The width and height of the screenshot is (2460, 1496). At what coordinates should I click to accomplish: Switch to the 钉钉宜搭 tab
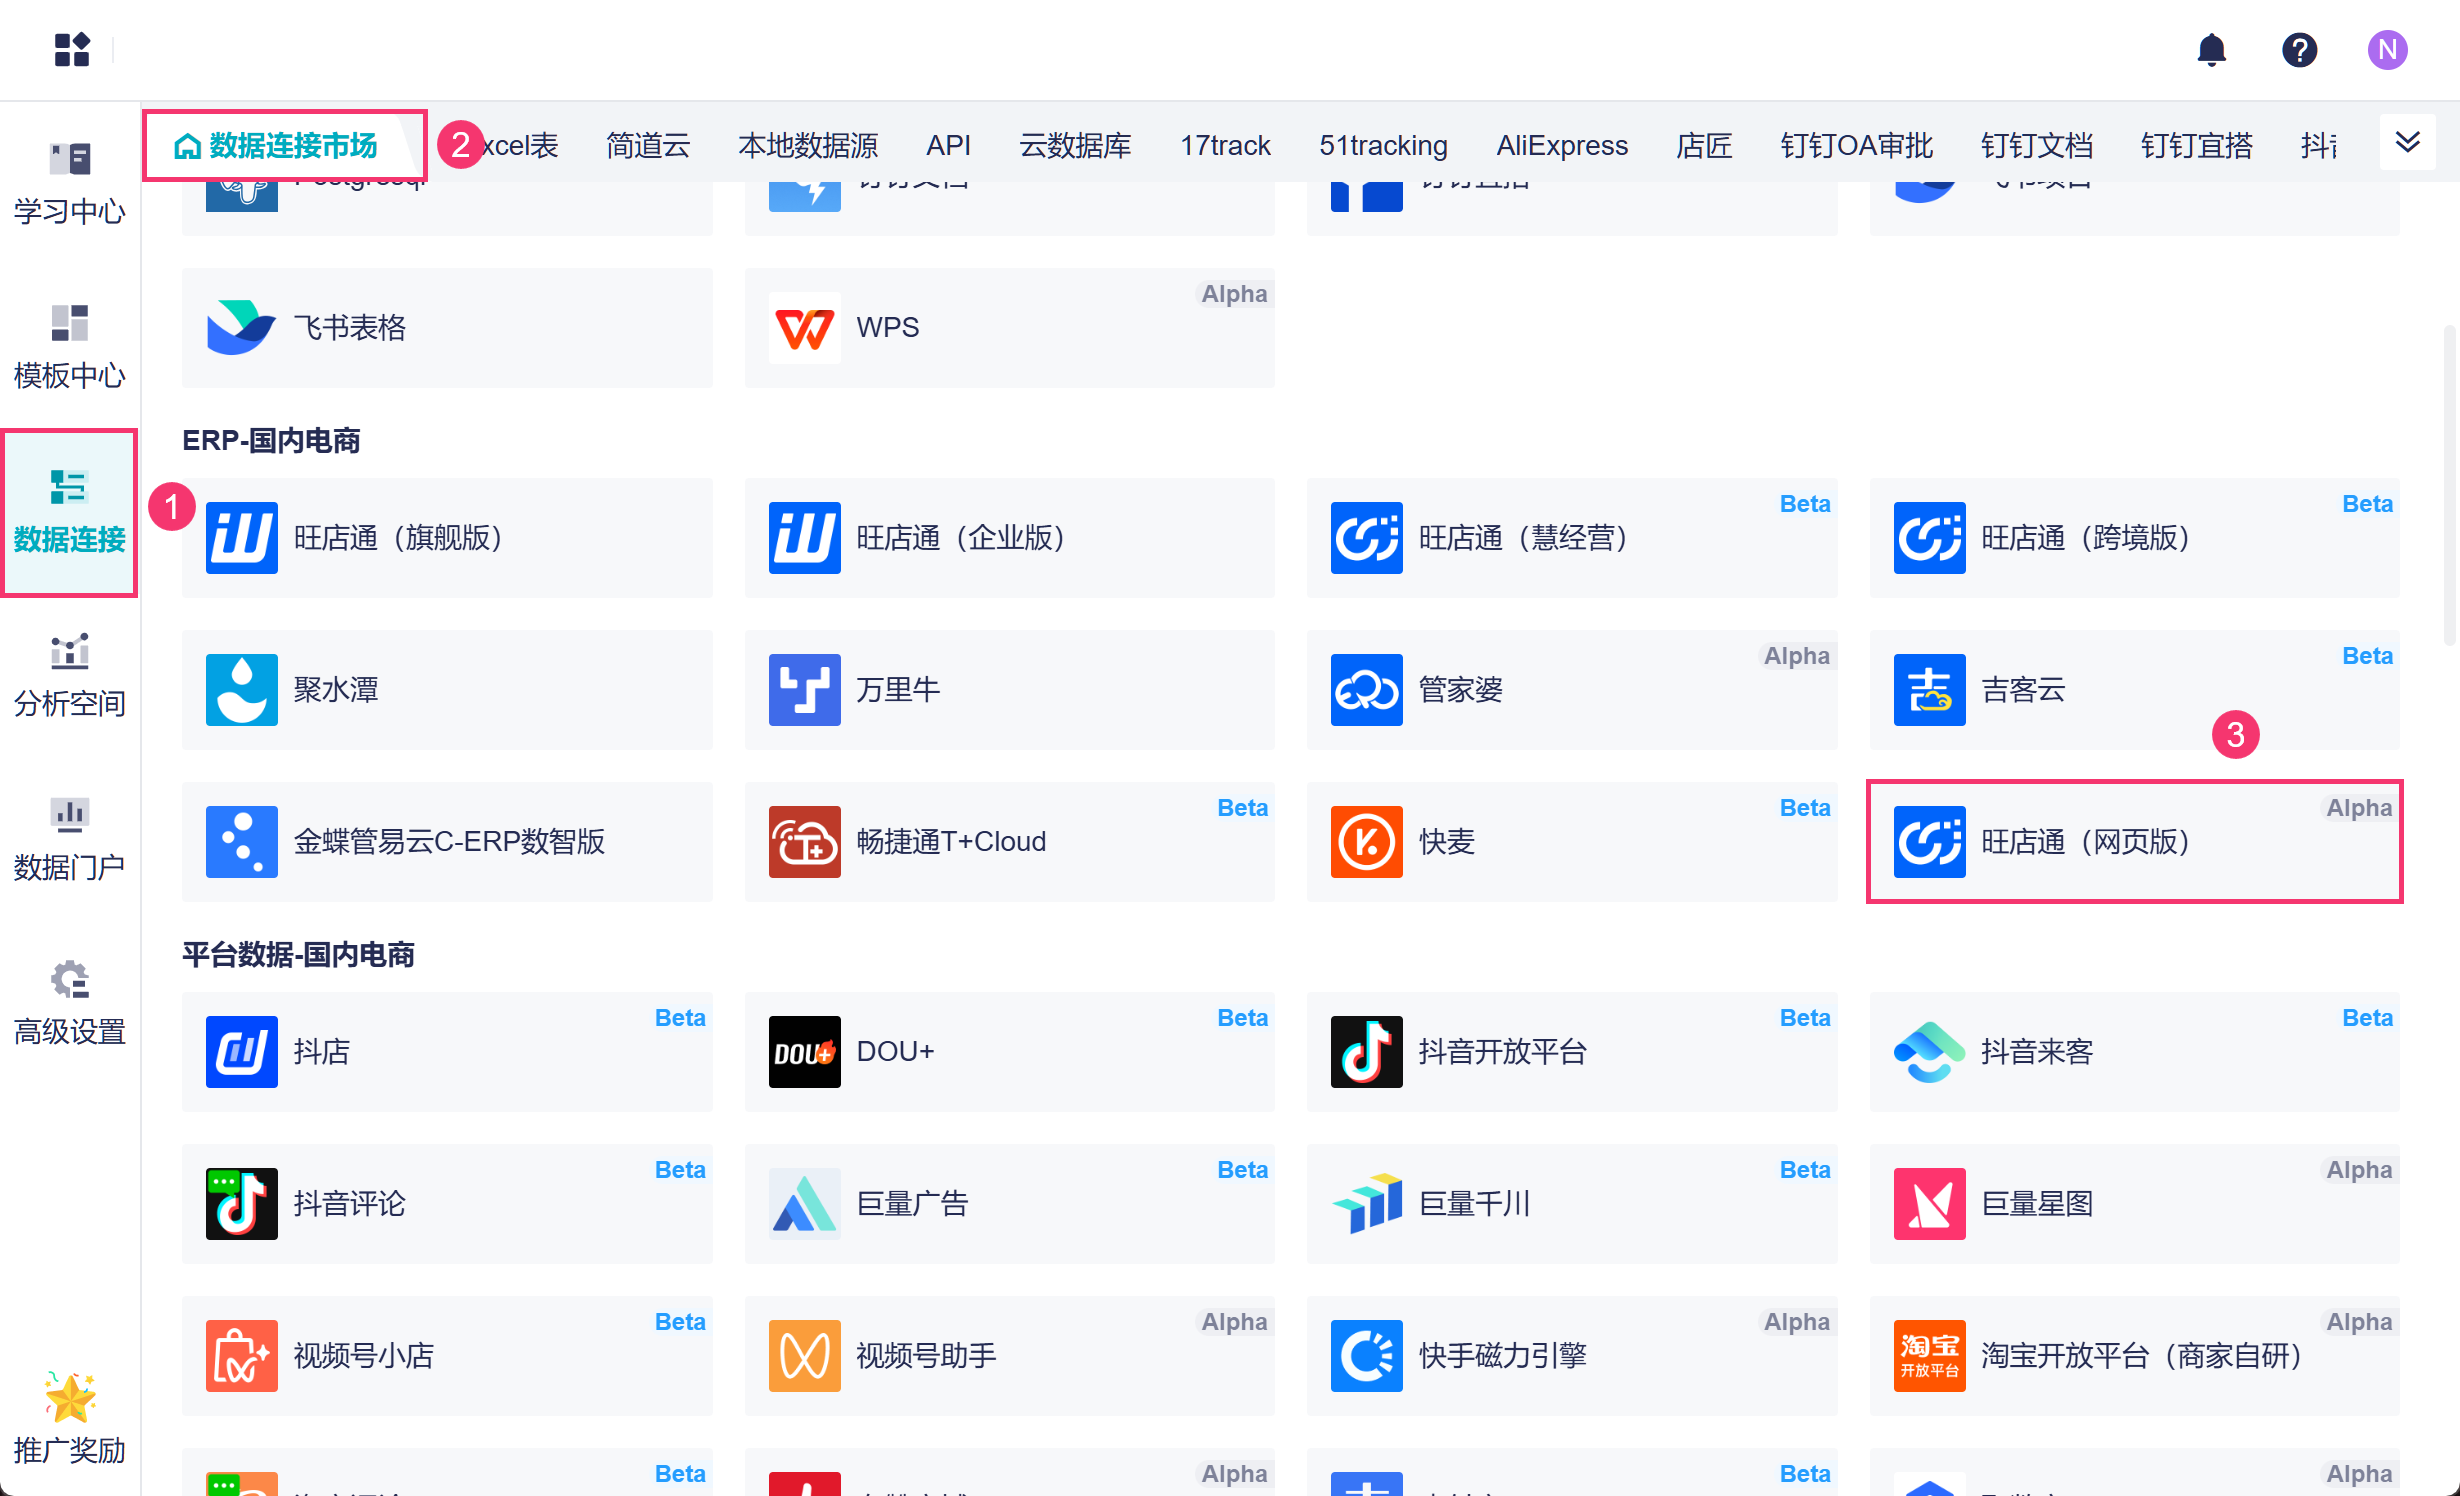click(2197, 146)
